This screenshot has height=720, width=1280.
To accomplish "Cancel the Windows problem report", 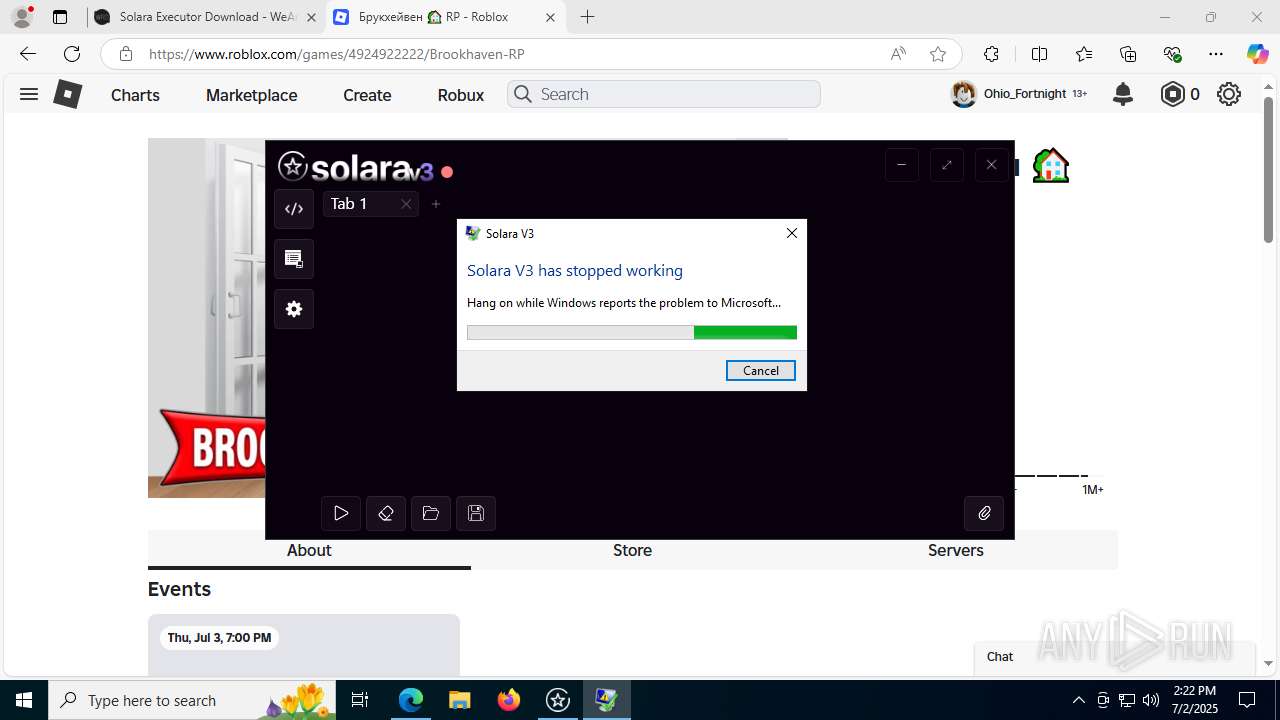I will point(761,370).
